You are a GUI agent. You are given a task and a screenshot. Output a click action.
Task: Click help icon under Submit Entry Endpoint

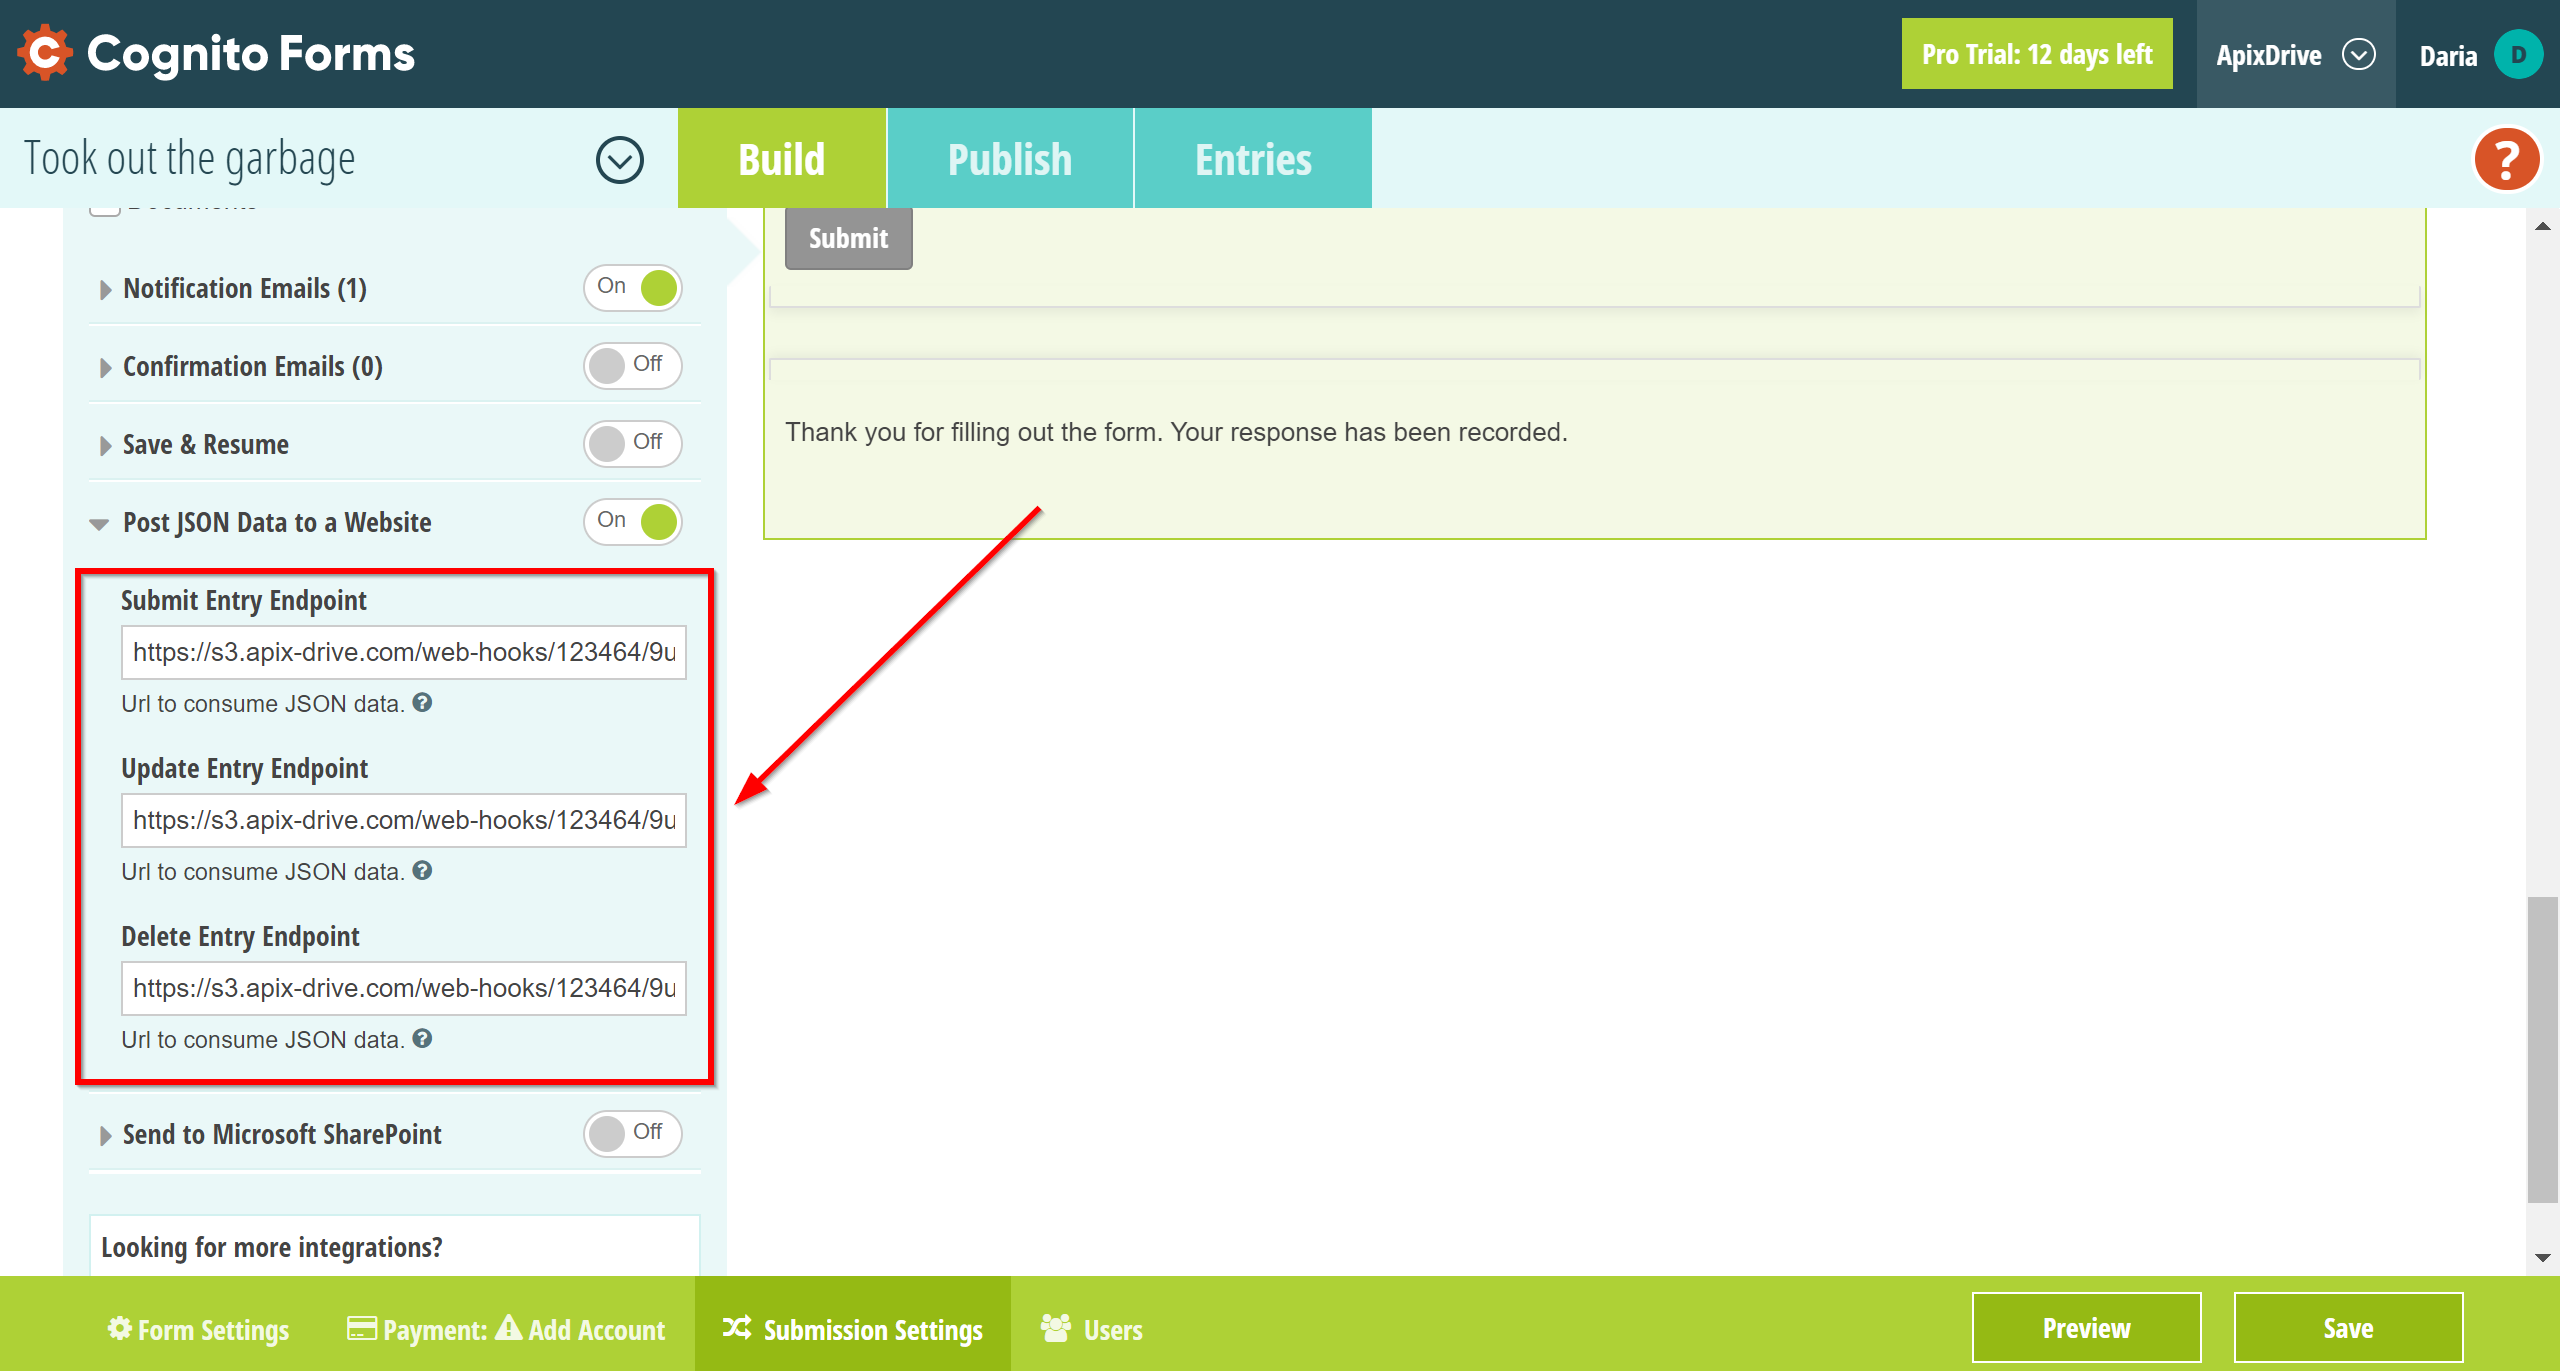point(423,703)
